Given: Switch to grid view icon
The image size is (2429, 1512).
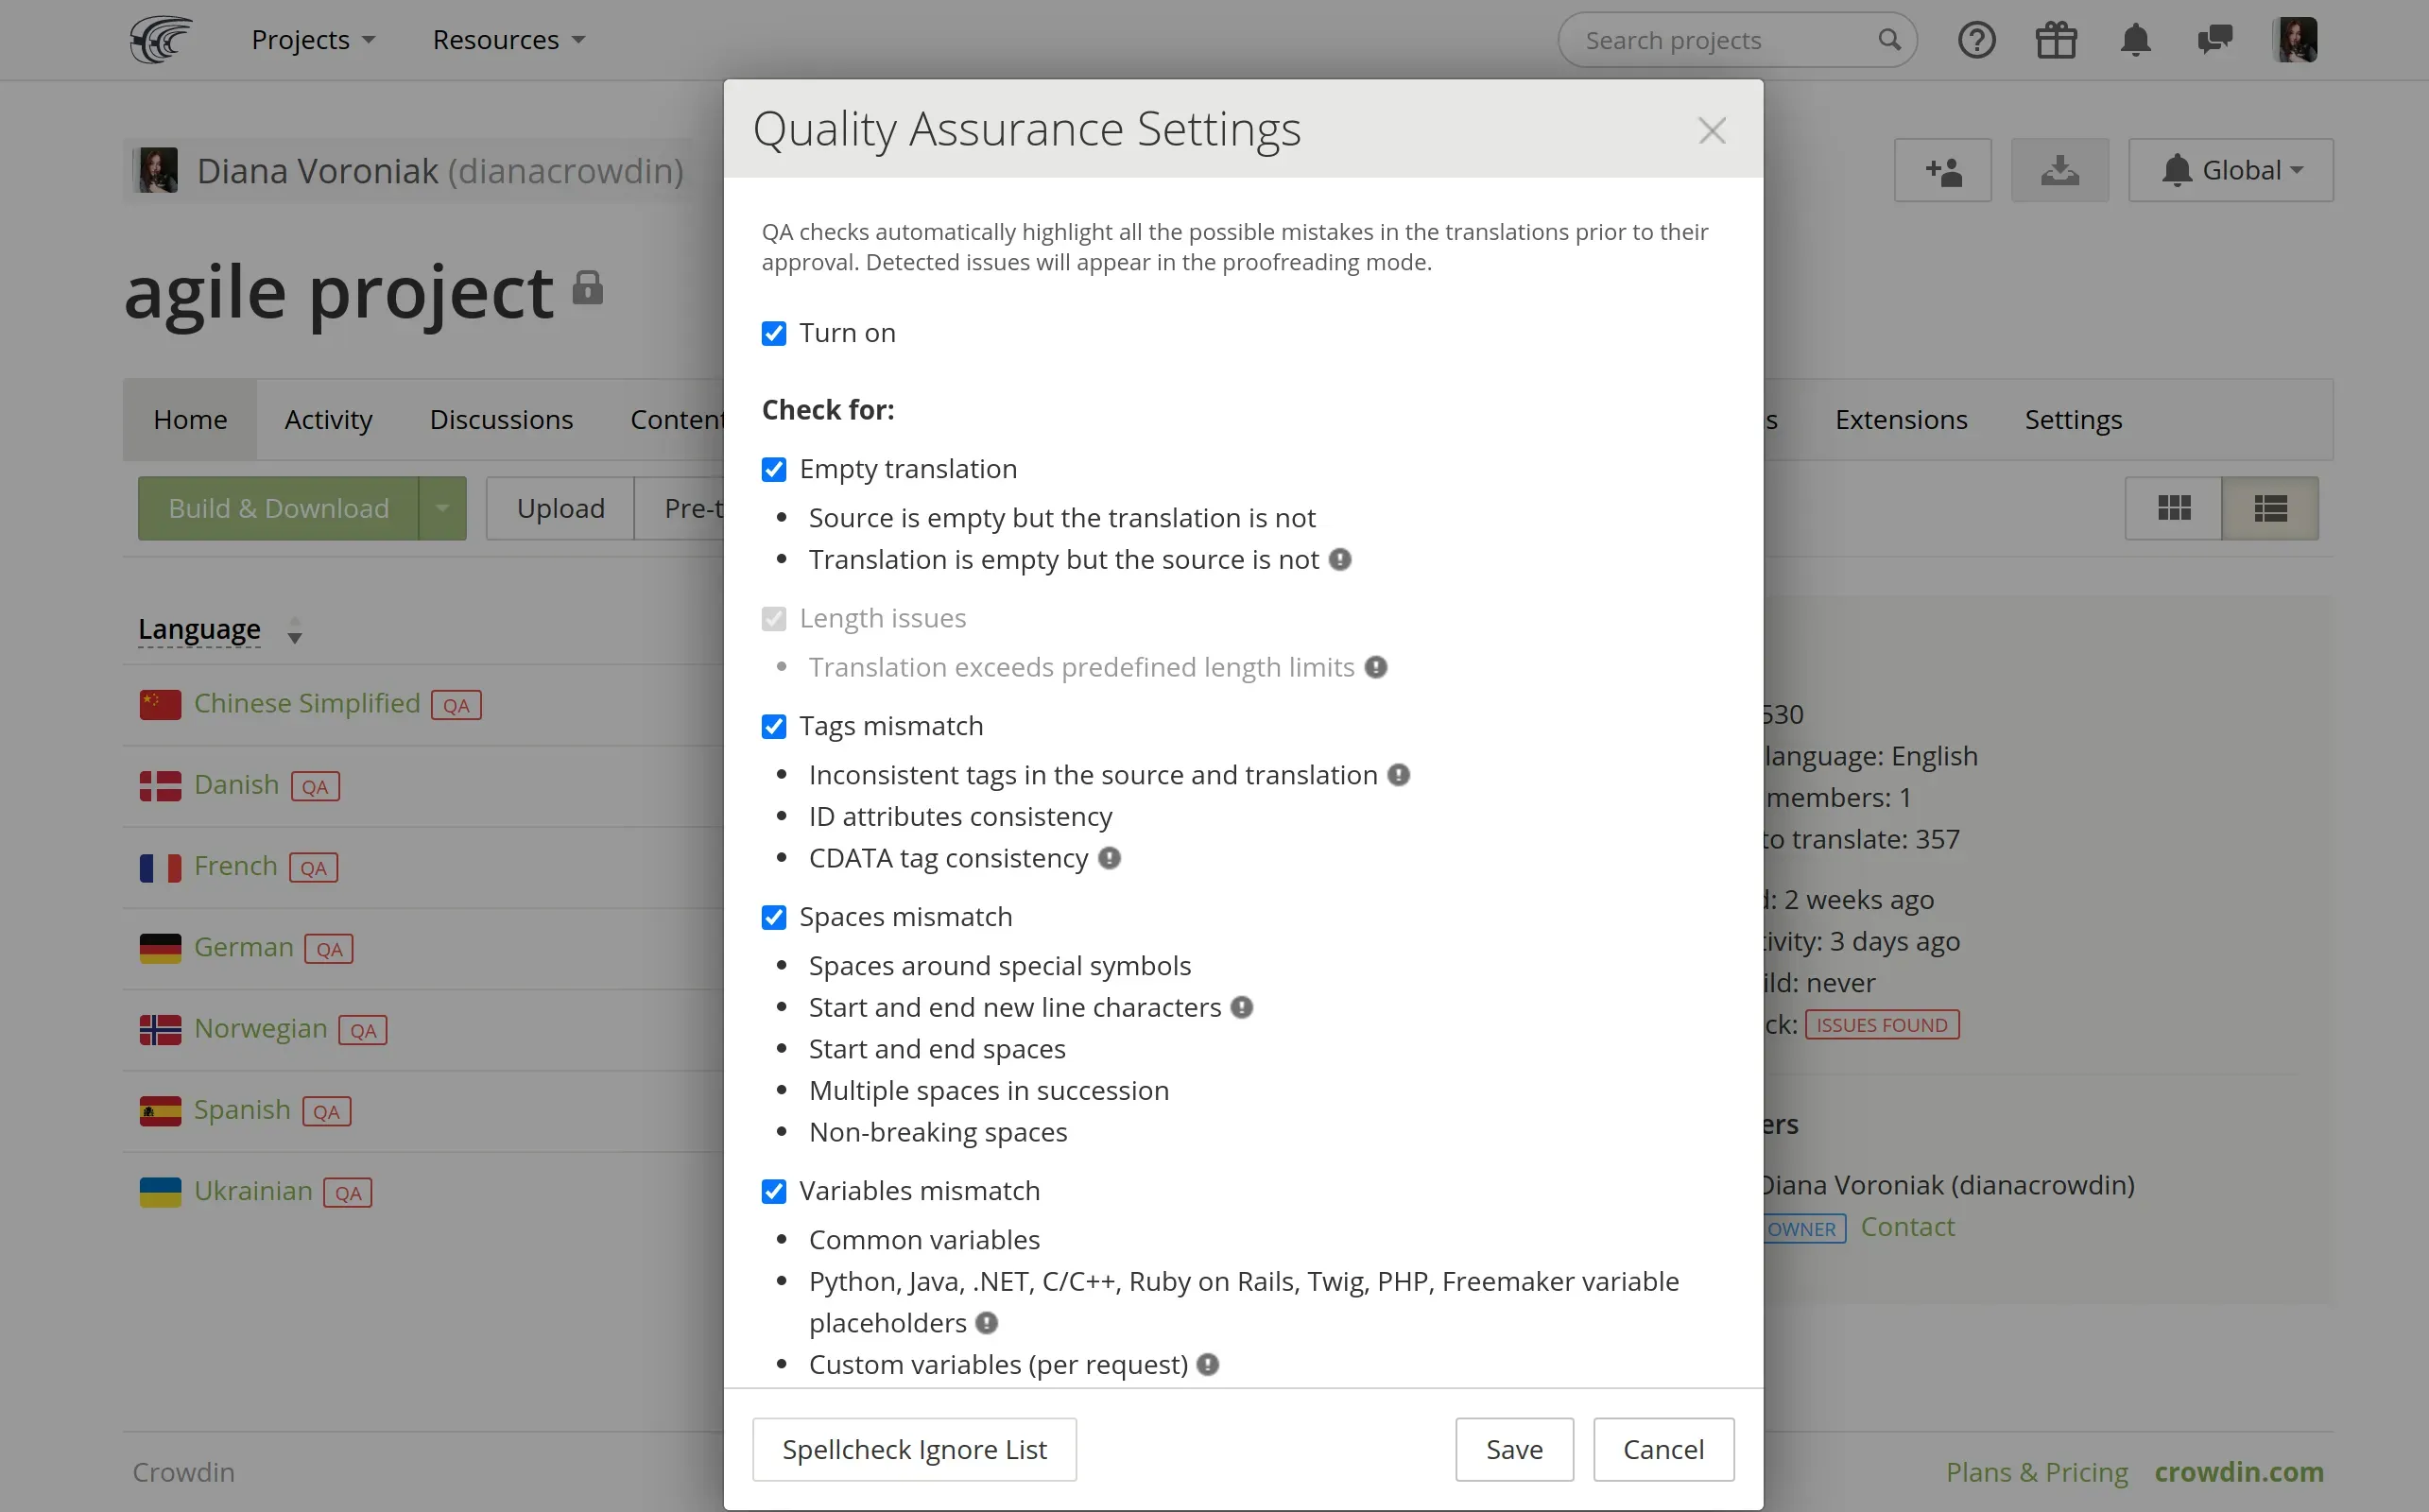Looking at the screenshot, I should [x=2173, y=509].
